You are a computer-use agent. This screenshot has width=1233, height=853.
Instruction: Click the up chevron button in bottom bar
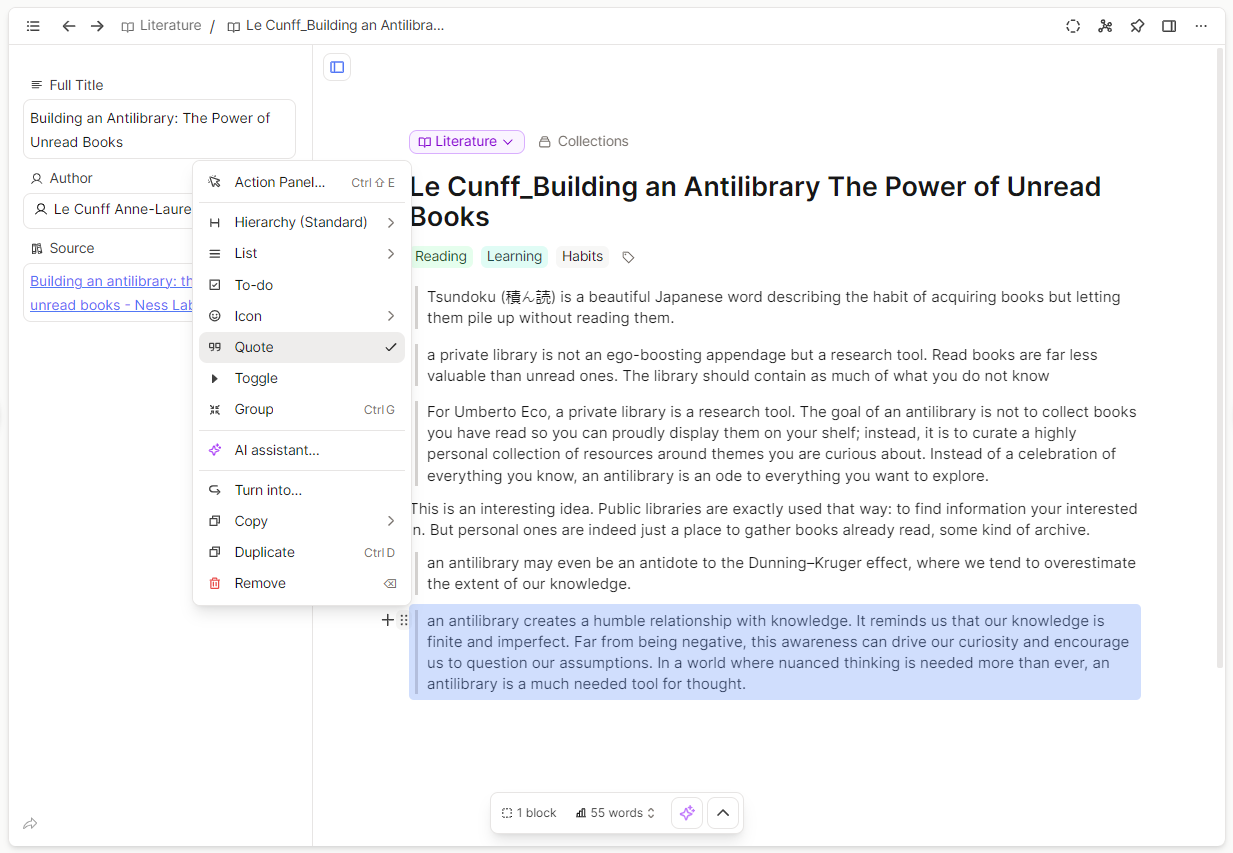click(723, 813)
